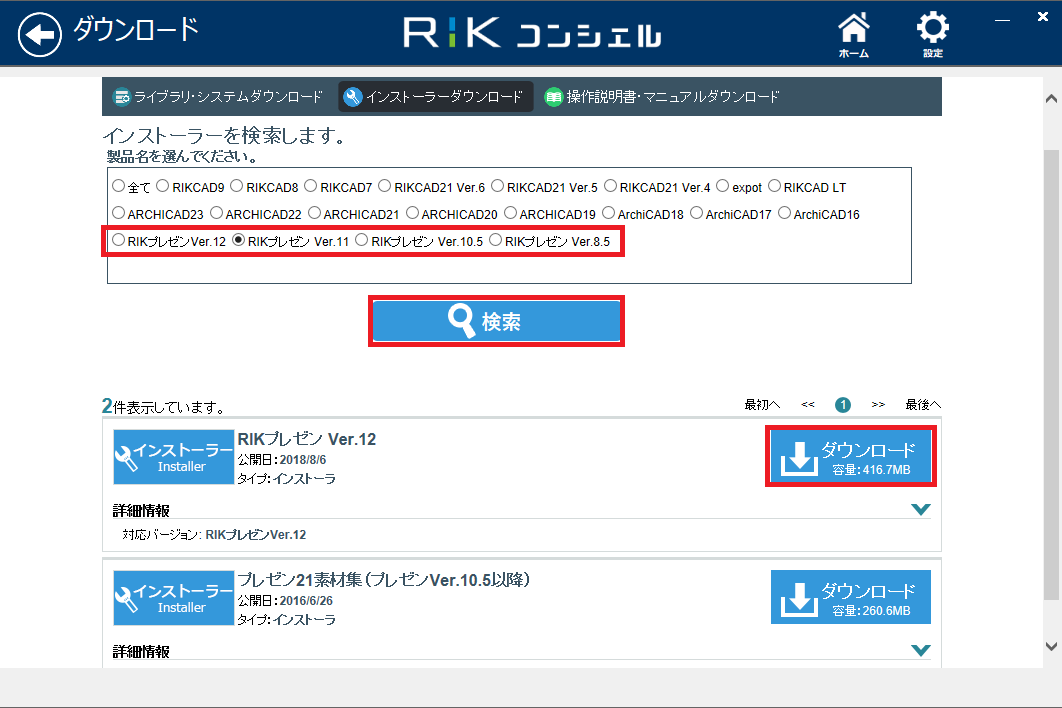Select RIKCAD21 Ver.5 option
Viewport: 1062px width, 708px height.
pos(498,186)
